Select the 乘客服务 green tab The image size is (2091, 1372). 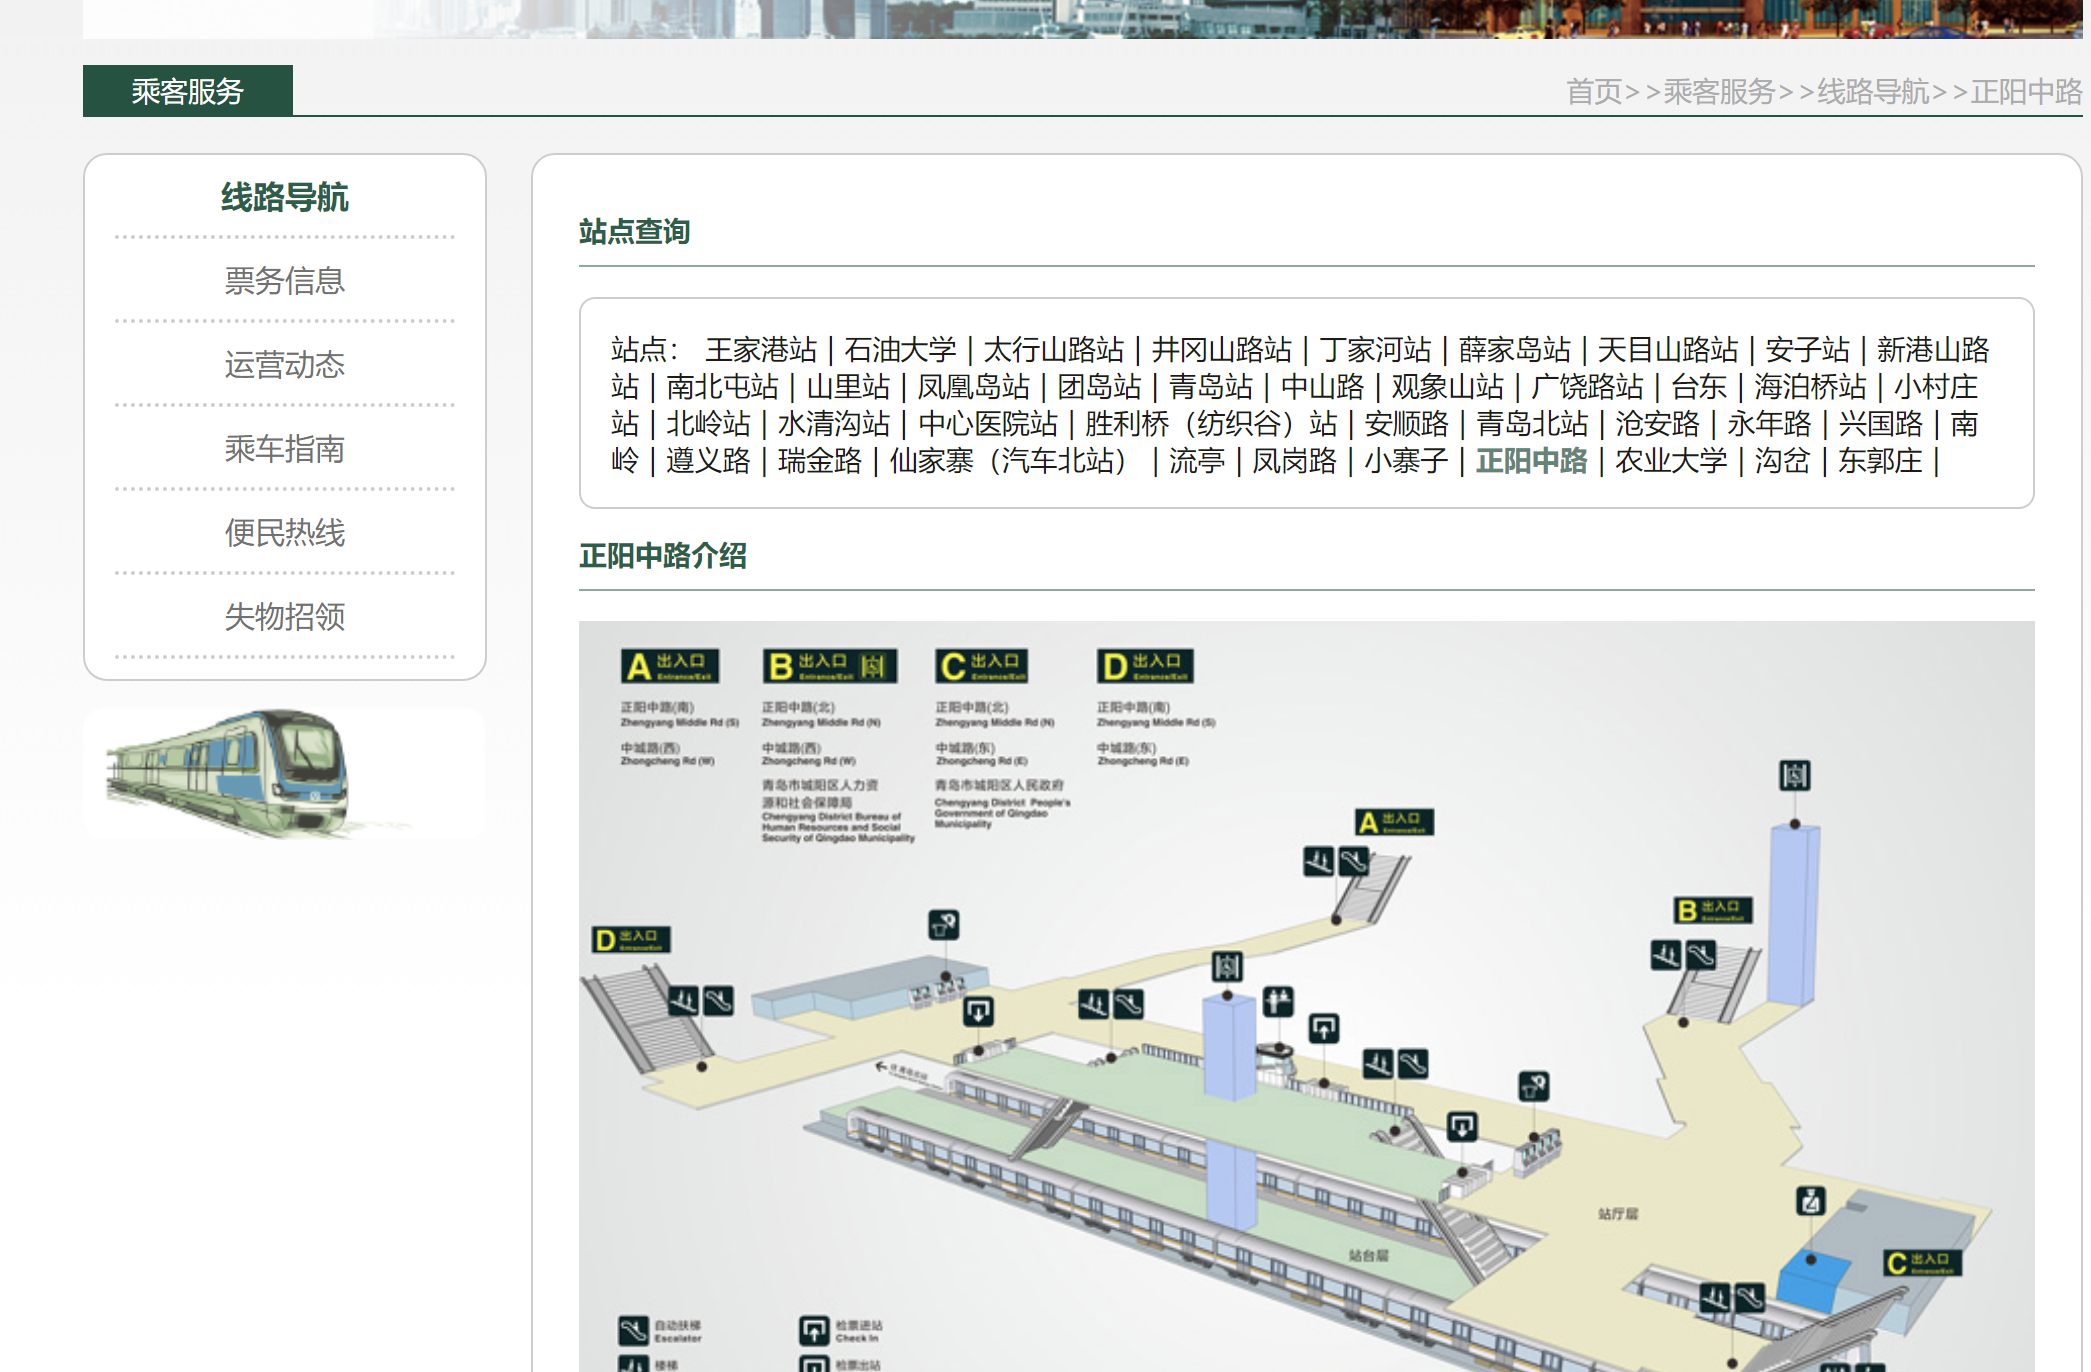coord(188,91)
